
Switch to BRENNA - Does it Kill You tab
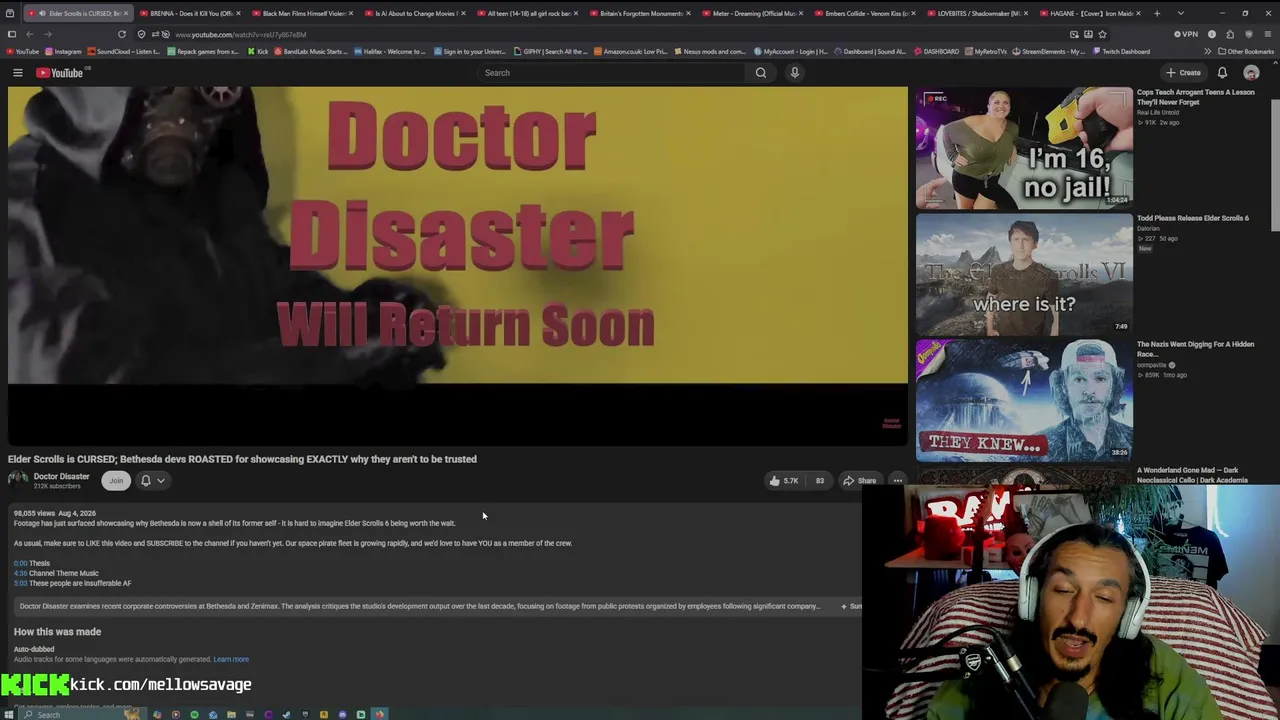189,13
